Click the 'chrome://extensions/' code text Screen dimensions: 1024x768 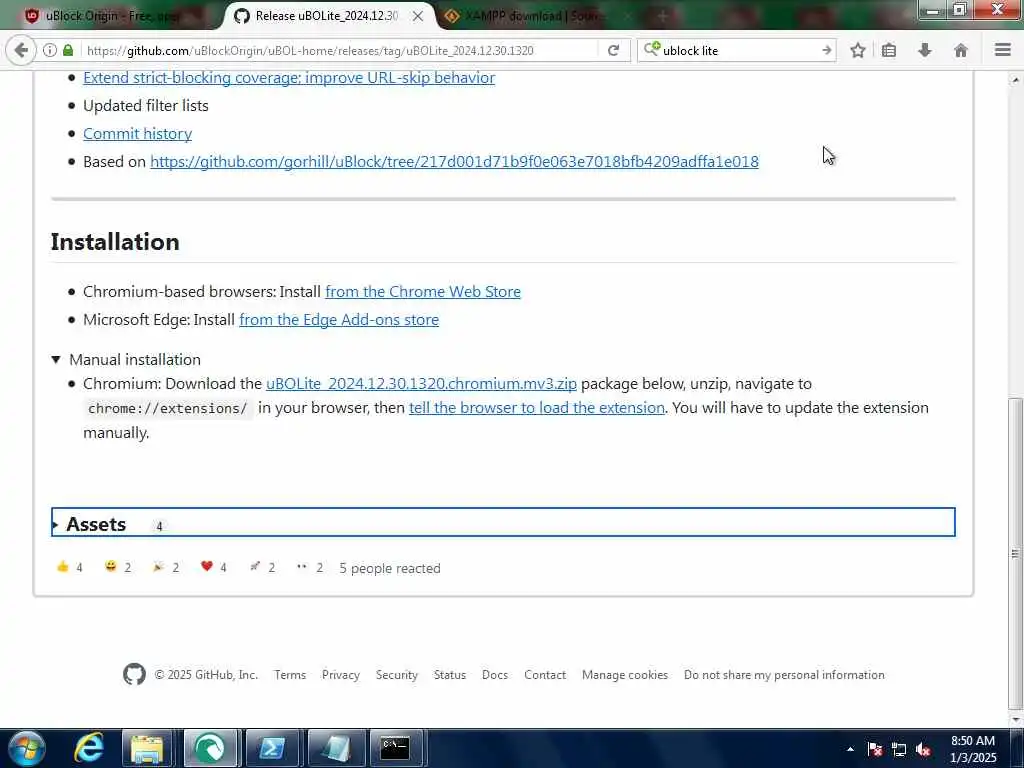(168, 408)
